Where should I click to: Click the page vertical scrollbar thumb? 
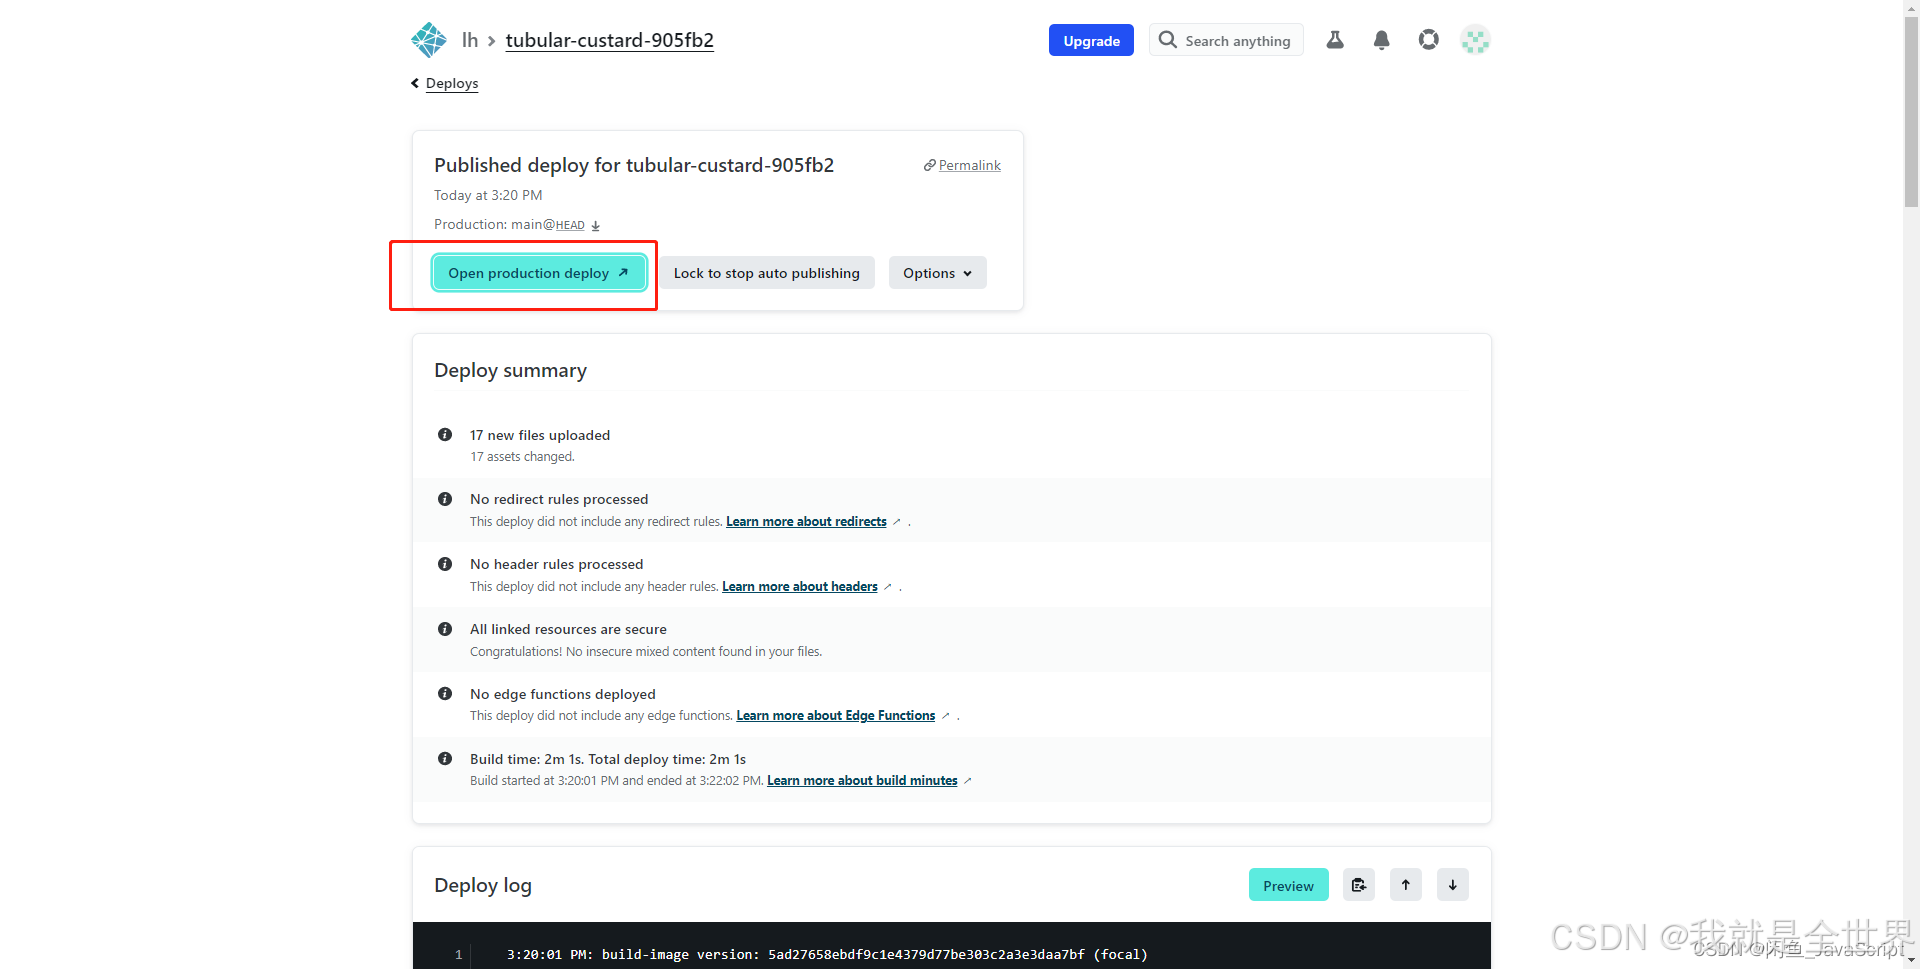click(1911, 112)
